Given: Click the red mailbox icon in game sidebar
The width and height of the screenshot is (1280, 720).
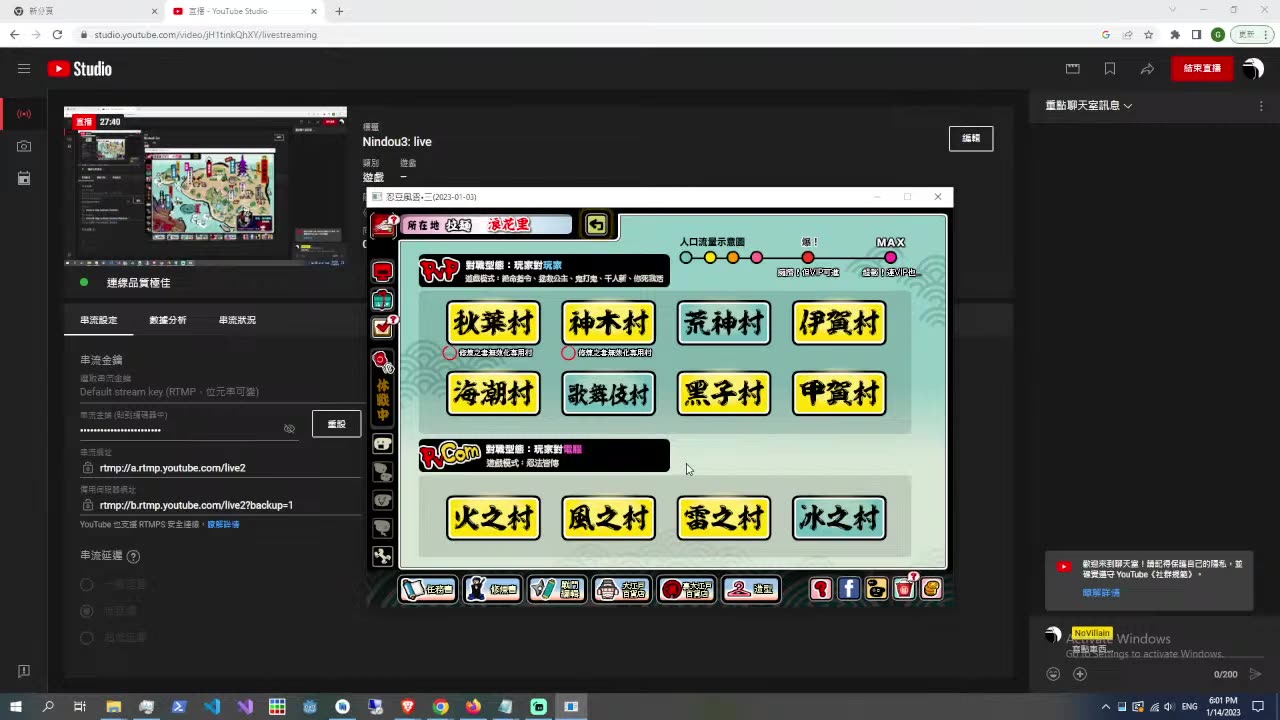Looking at the screenshot, I should 382,271.
